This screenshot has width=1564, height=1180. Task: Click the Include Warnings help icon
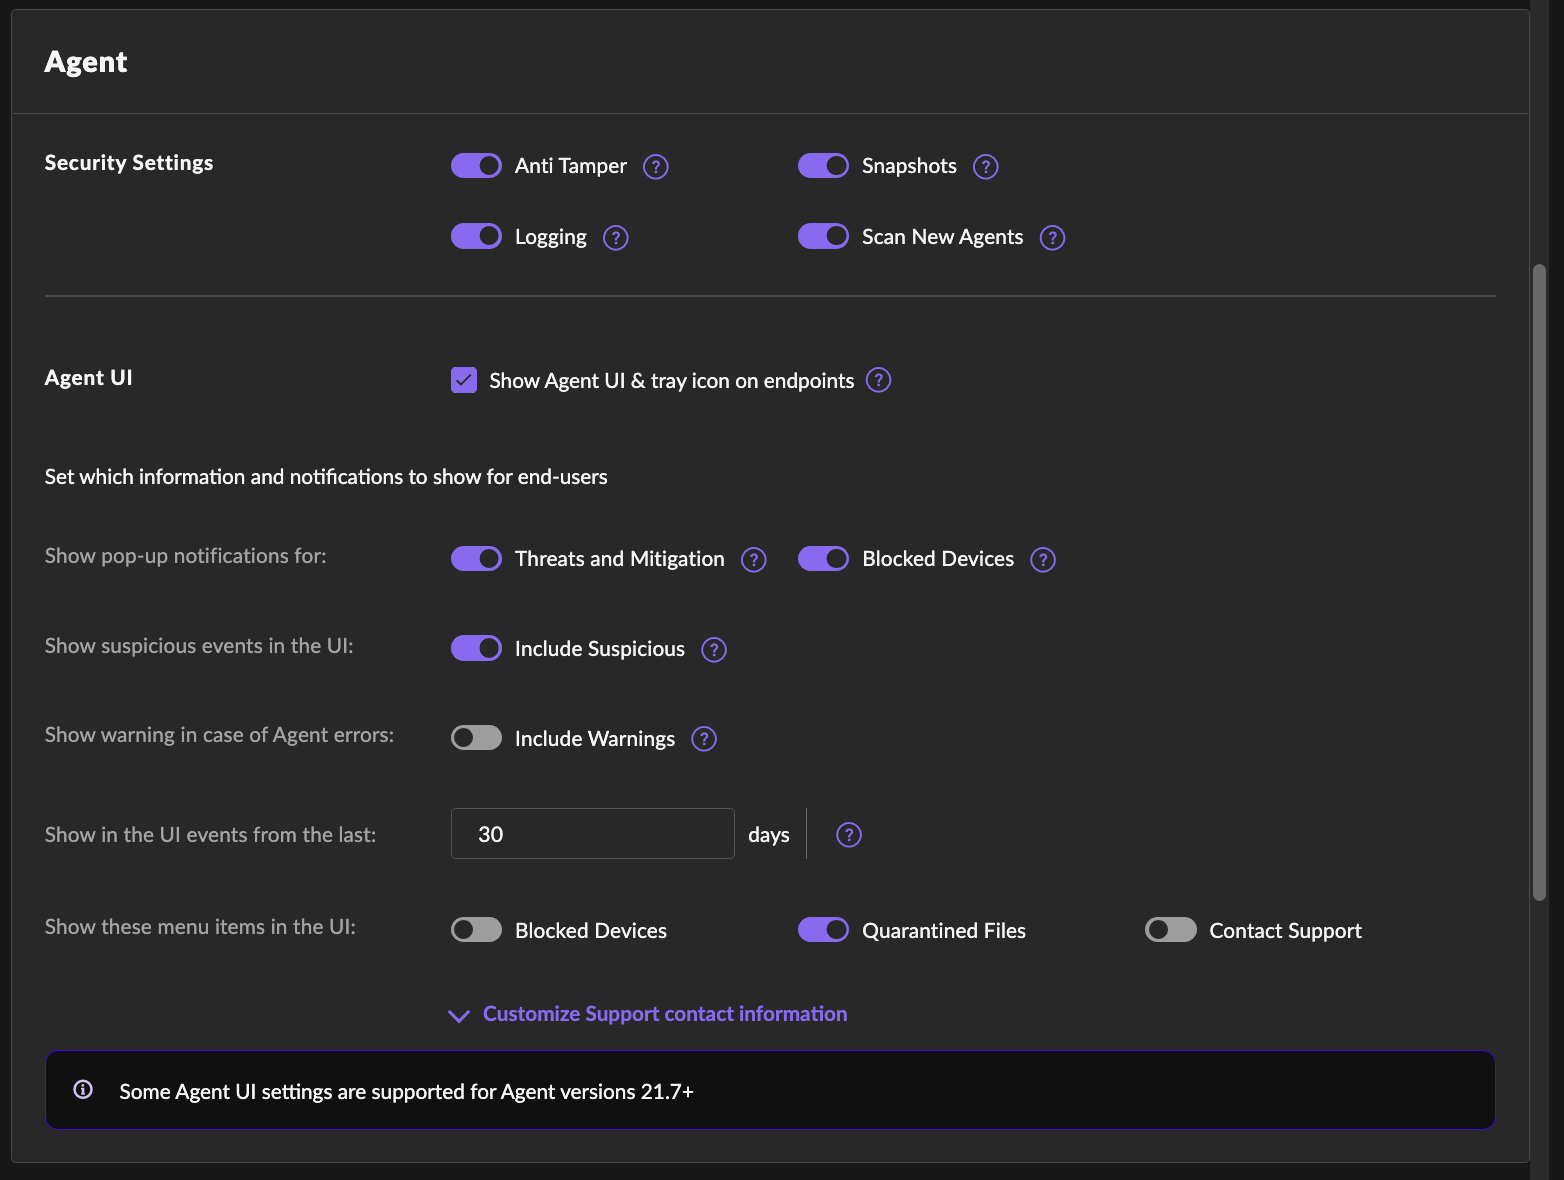coord(704,739)
